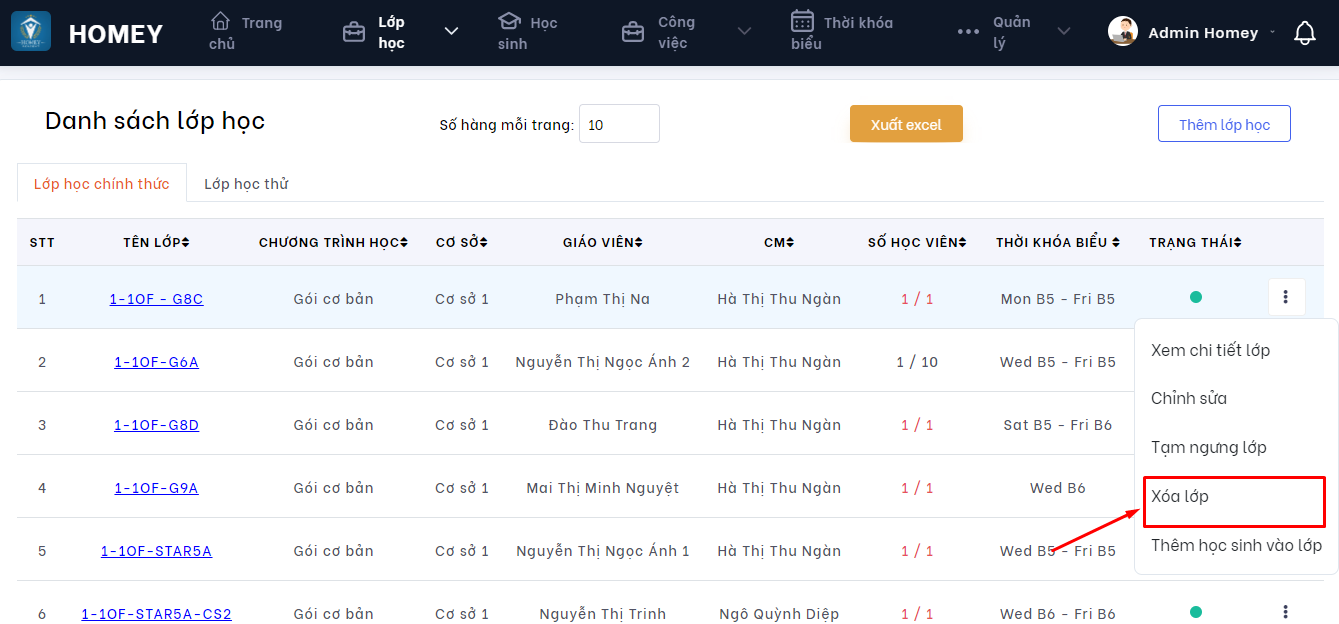Click the rows per page input field
The image size is (1339, 624).
[x=619, y=124]
